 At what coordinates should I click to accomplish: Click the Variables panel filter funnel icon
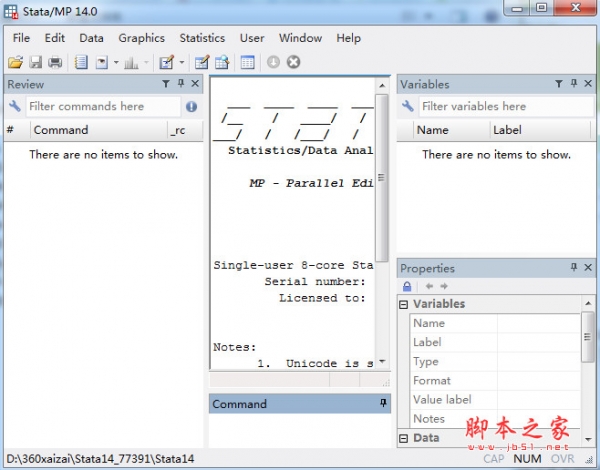pyautogui.click(x=559, y=83)
